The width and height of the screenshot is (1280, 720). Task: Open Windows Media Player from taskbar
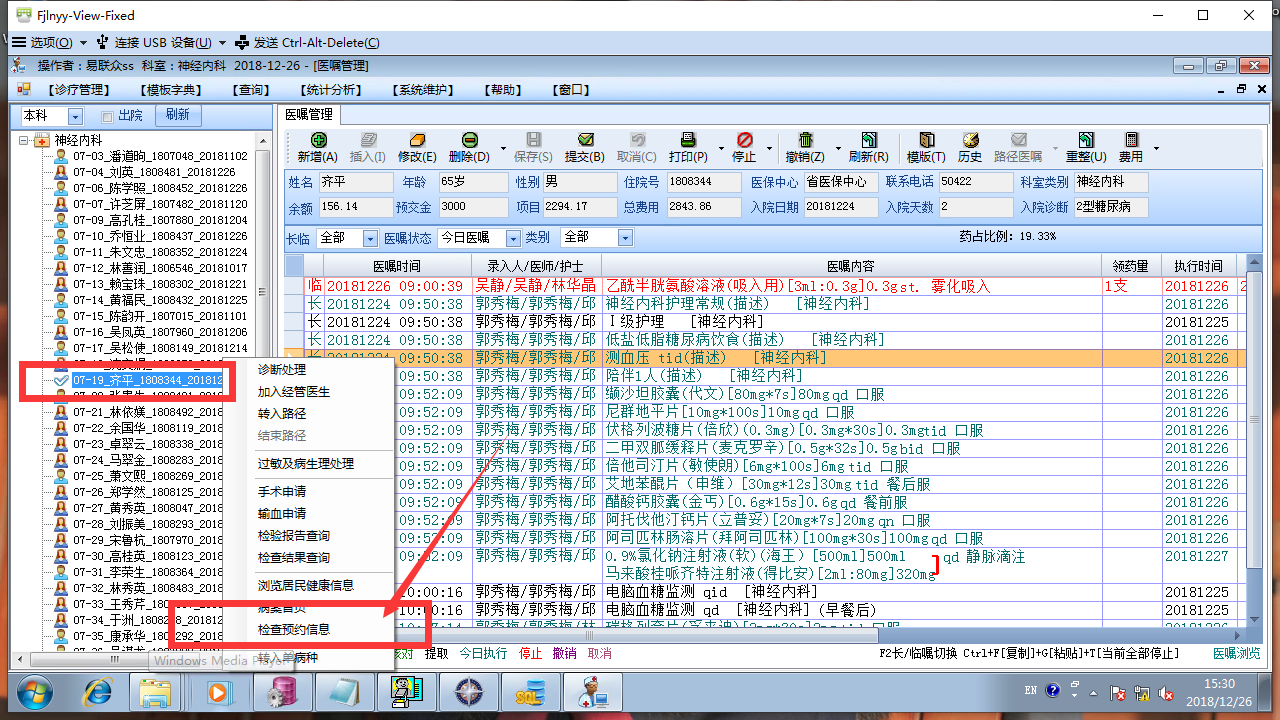217,693
